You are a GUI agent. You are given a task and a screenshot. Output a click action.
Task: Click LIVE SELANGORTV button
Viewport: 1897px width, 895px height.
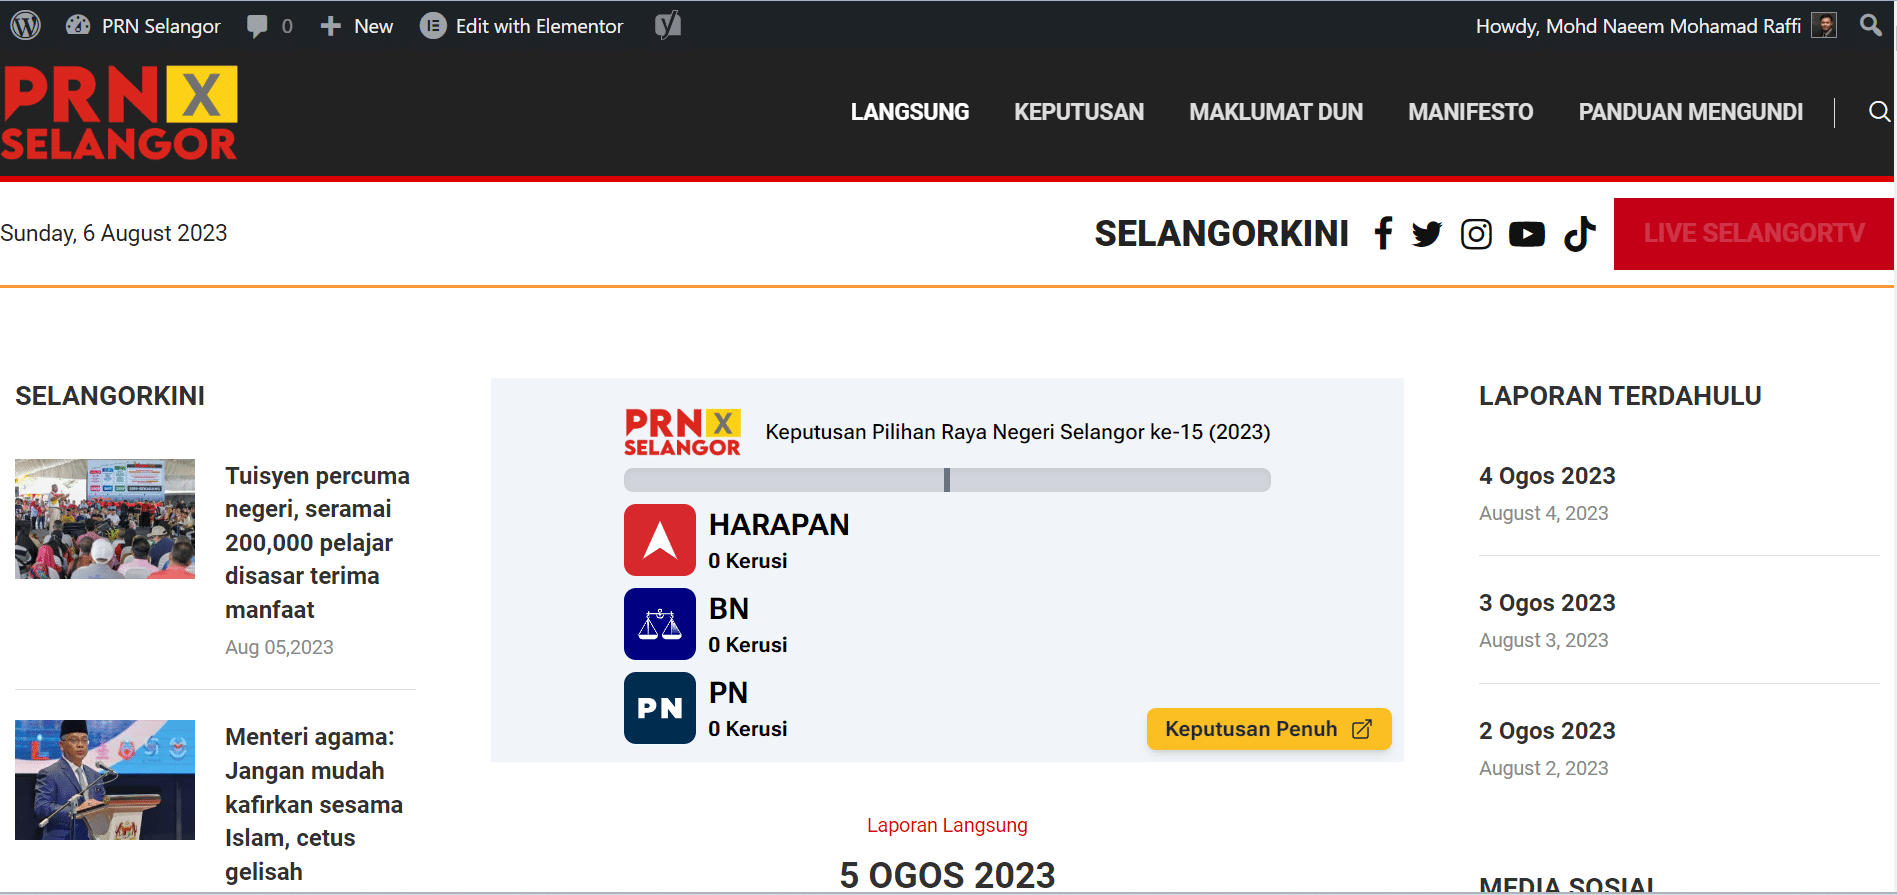coord(1754,233)
